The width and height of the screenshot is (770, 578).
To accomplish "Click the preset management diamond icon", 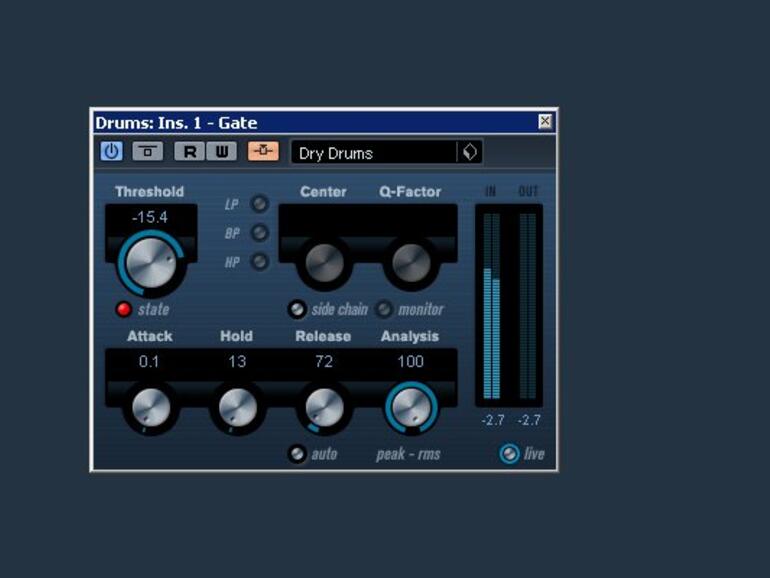I will point(469,152).
